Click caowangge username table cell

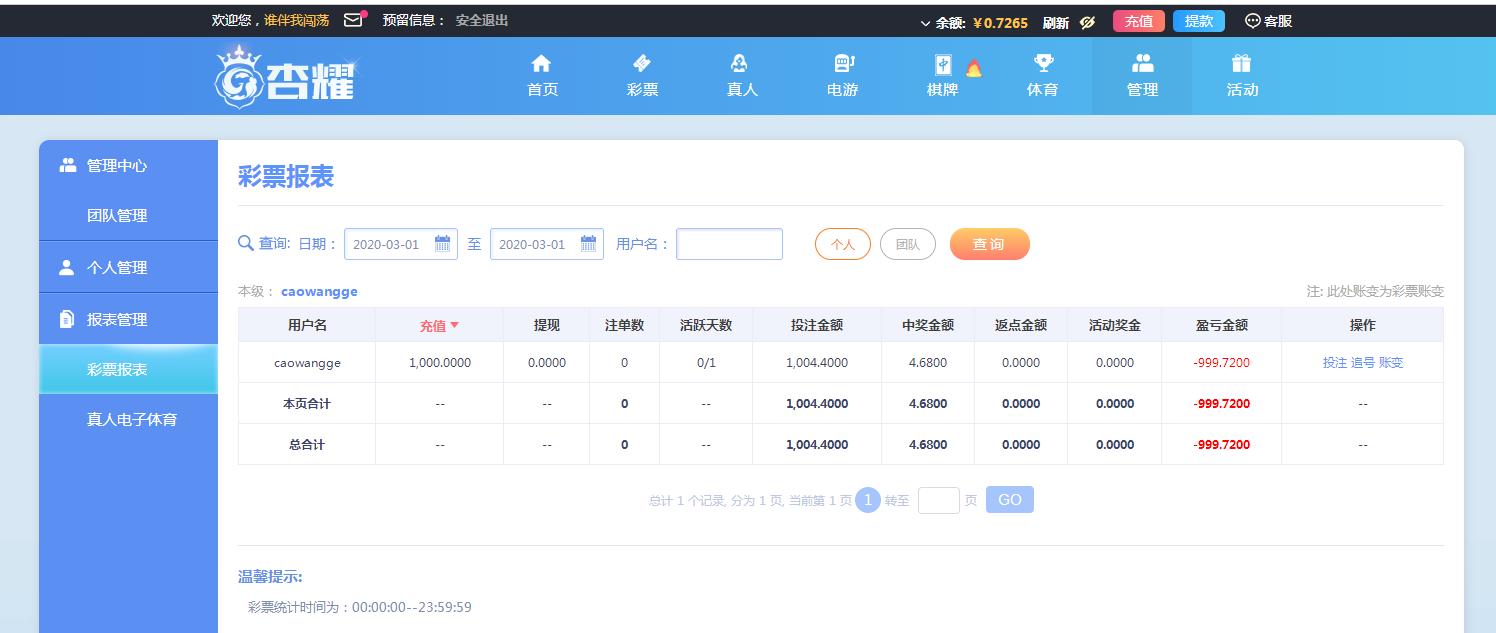(307, 363)
